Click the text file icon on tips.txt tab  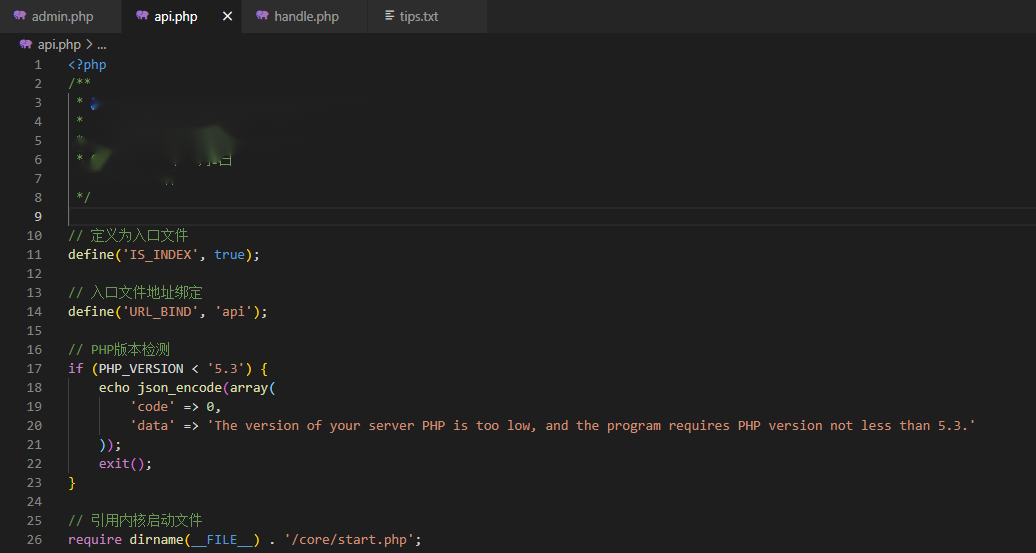390,16
